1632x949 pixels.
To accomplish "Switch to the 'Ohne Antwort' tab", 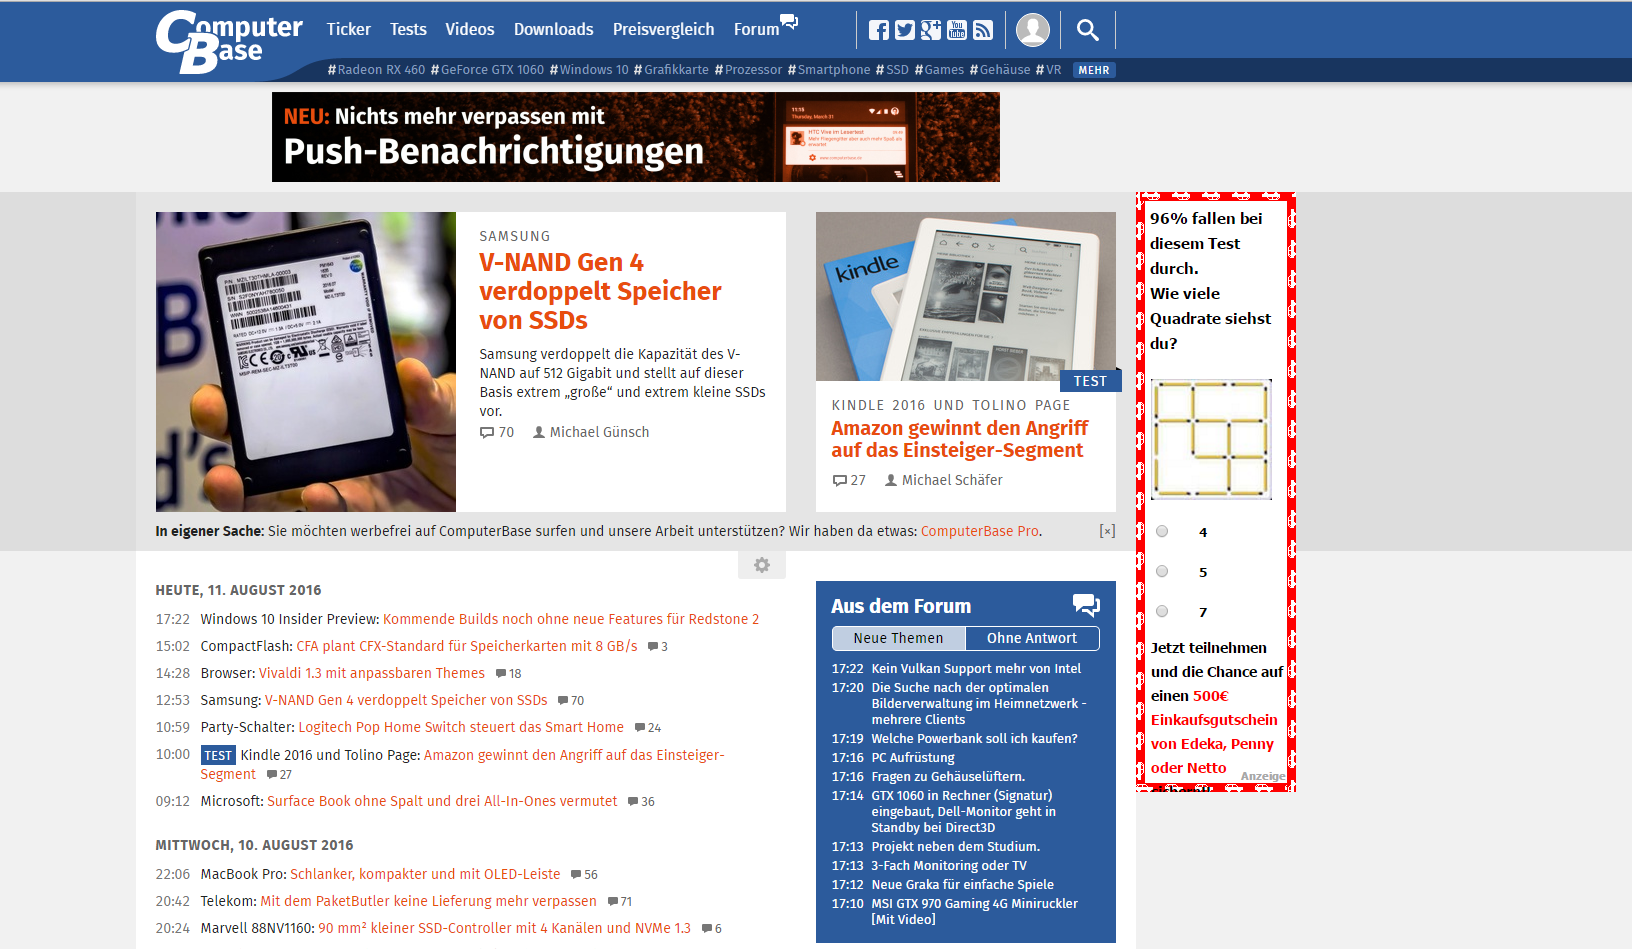I will pos(1032,638).
